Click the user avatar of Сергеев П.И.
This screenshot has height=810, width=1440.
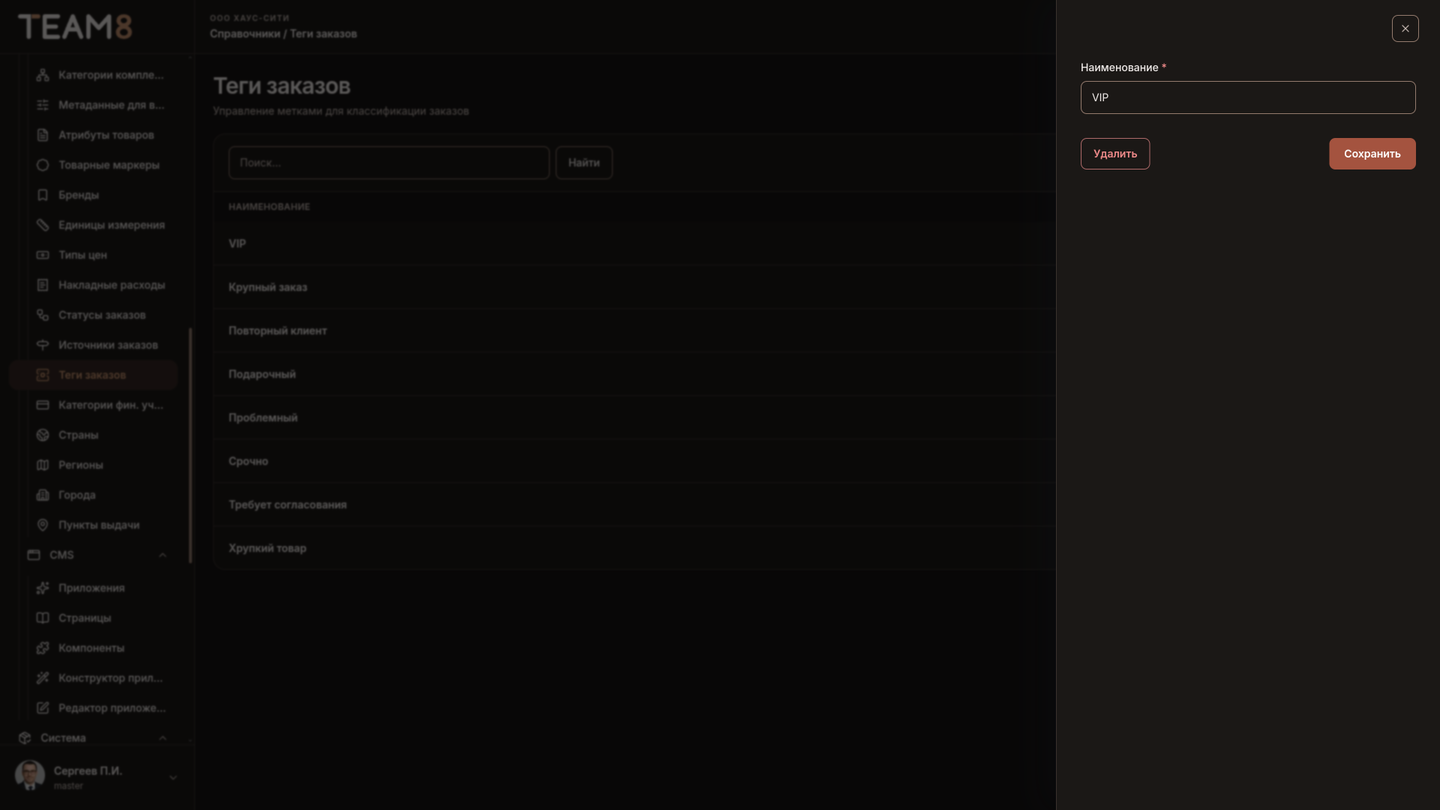tap(30, 776)
